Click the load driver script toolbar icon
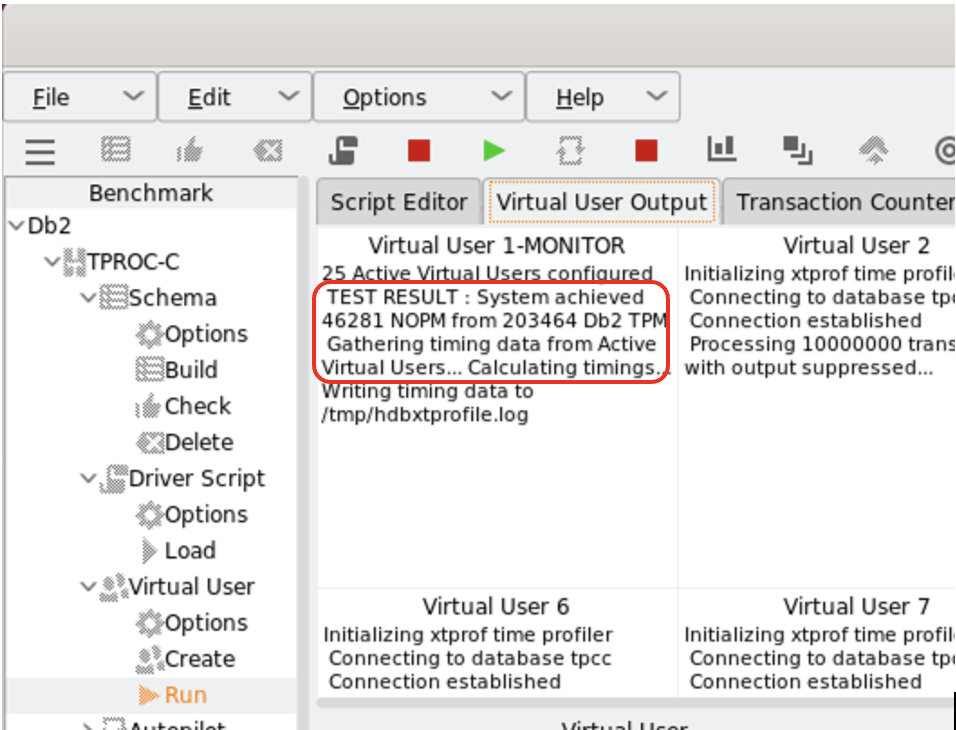The height and width of the screenshot is (730, 956). click(343, 150)
